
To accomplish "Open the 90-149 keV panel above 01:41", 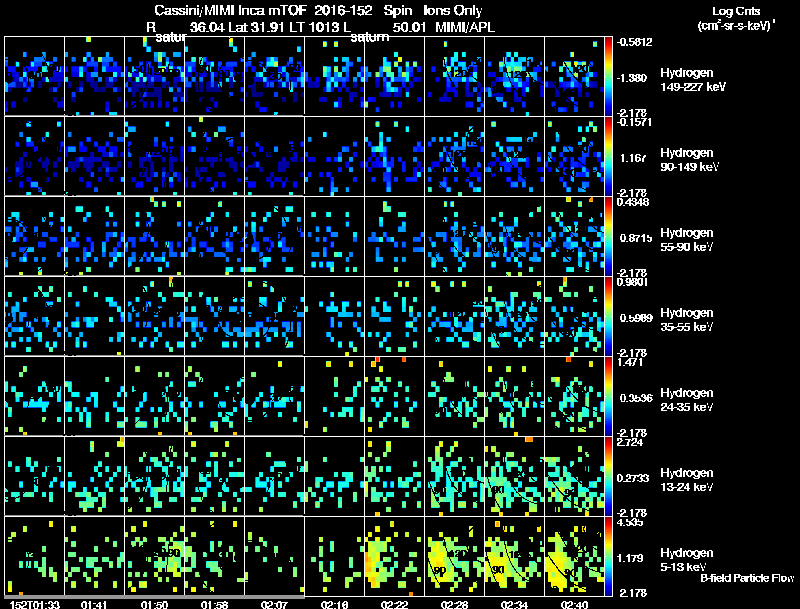I will (94, 156).
